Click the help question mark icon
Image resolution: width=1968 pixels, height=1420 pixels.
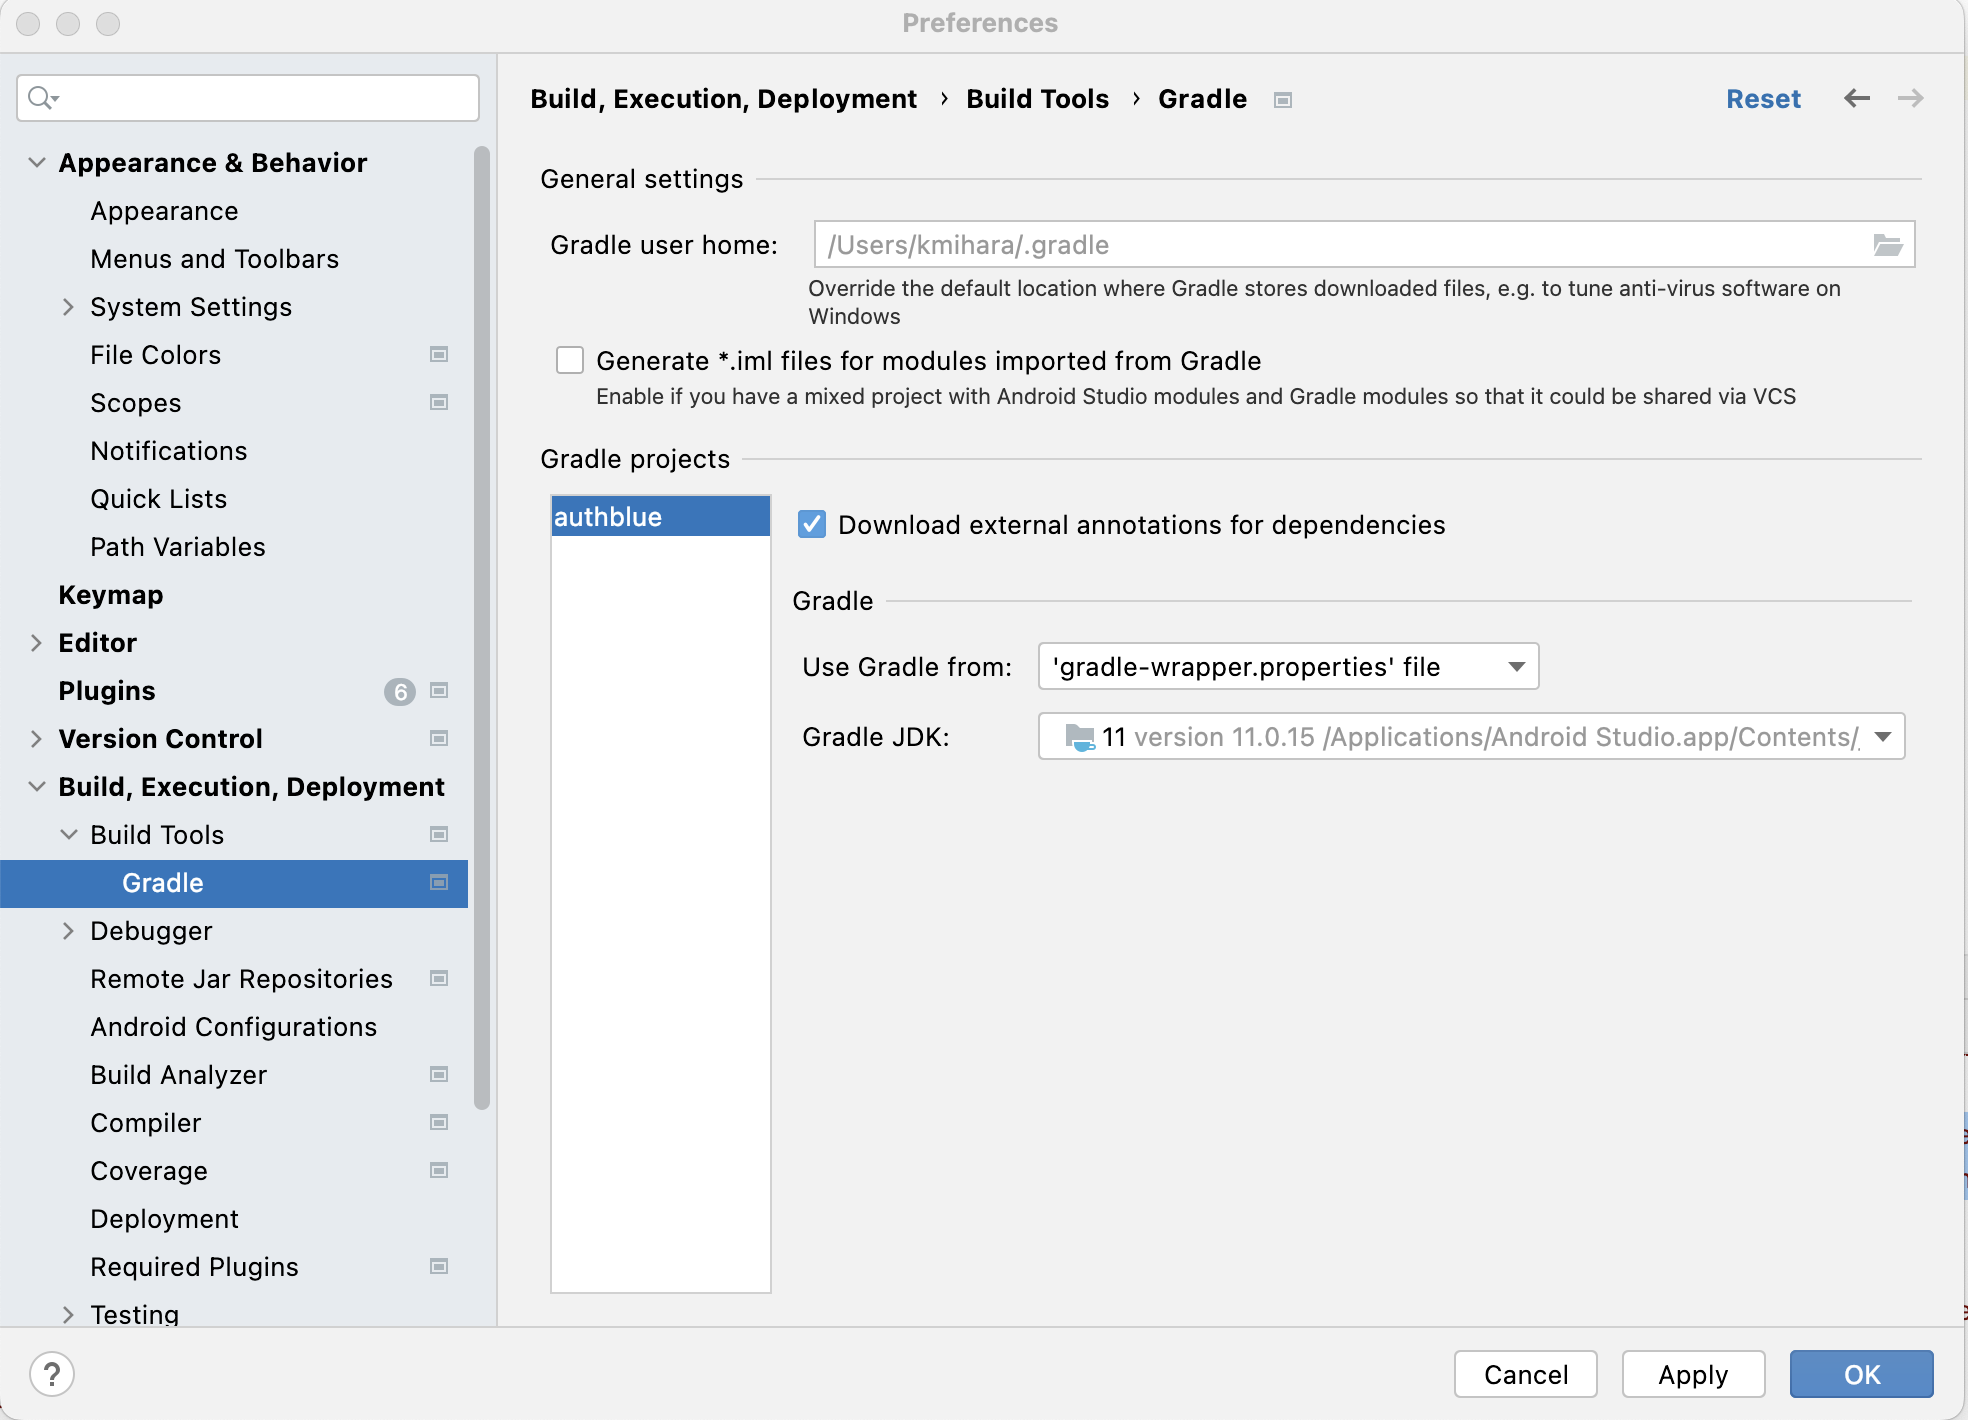point(53,1374)
